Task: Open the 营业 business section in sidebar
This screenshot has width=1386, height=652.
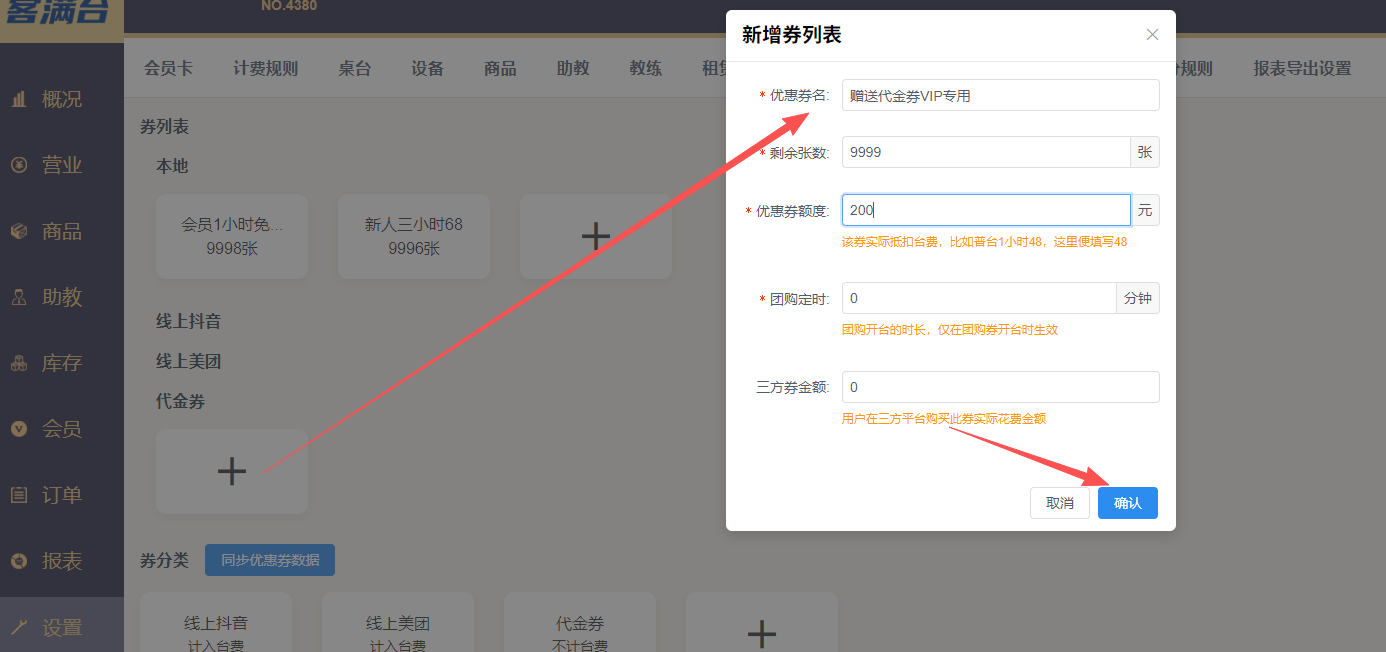Action: coord(62,164)
